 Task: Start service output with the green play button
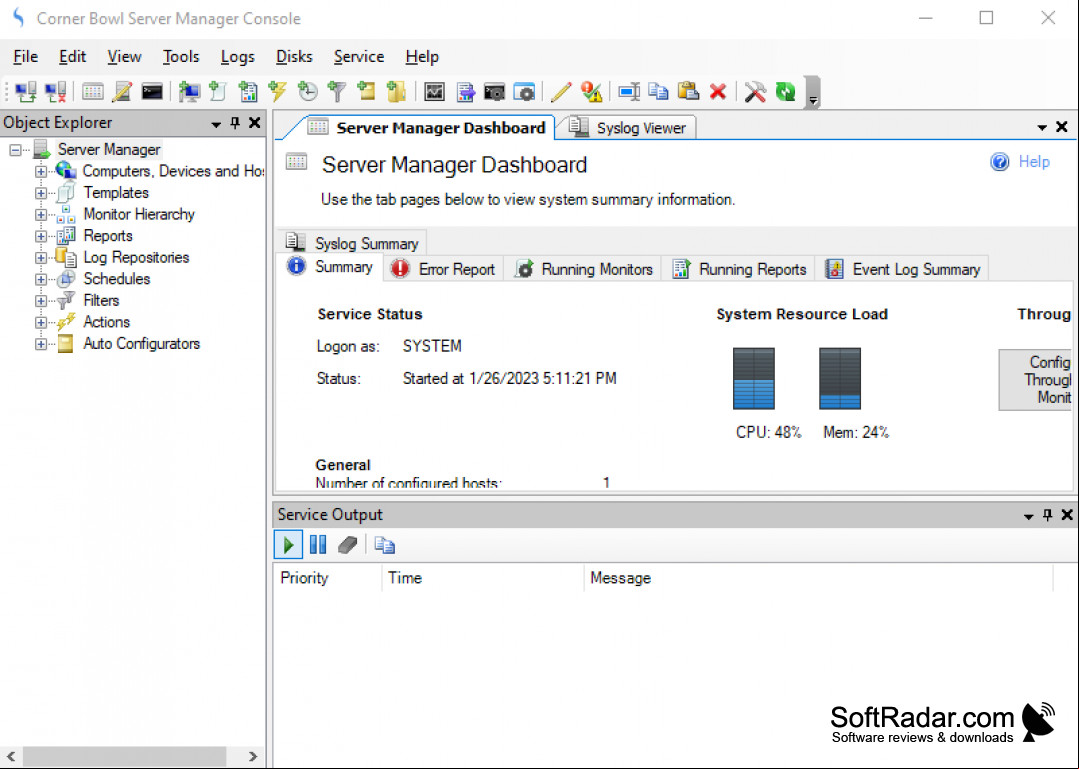(x=288, y=545)
